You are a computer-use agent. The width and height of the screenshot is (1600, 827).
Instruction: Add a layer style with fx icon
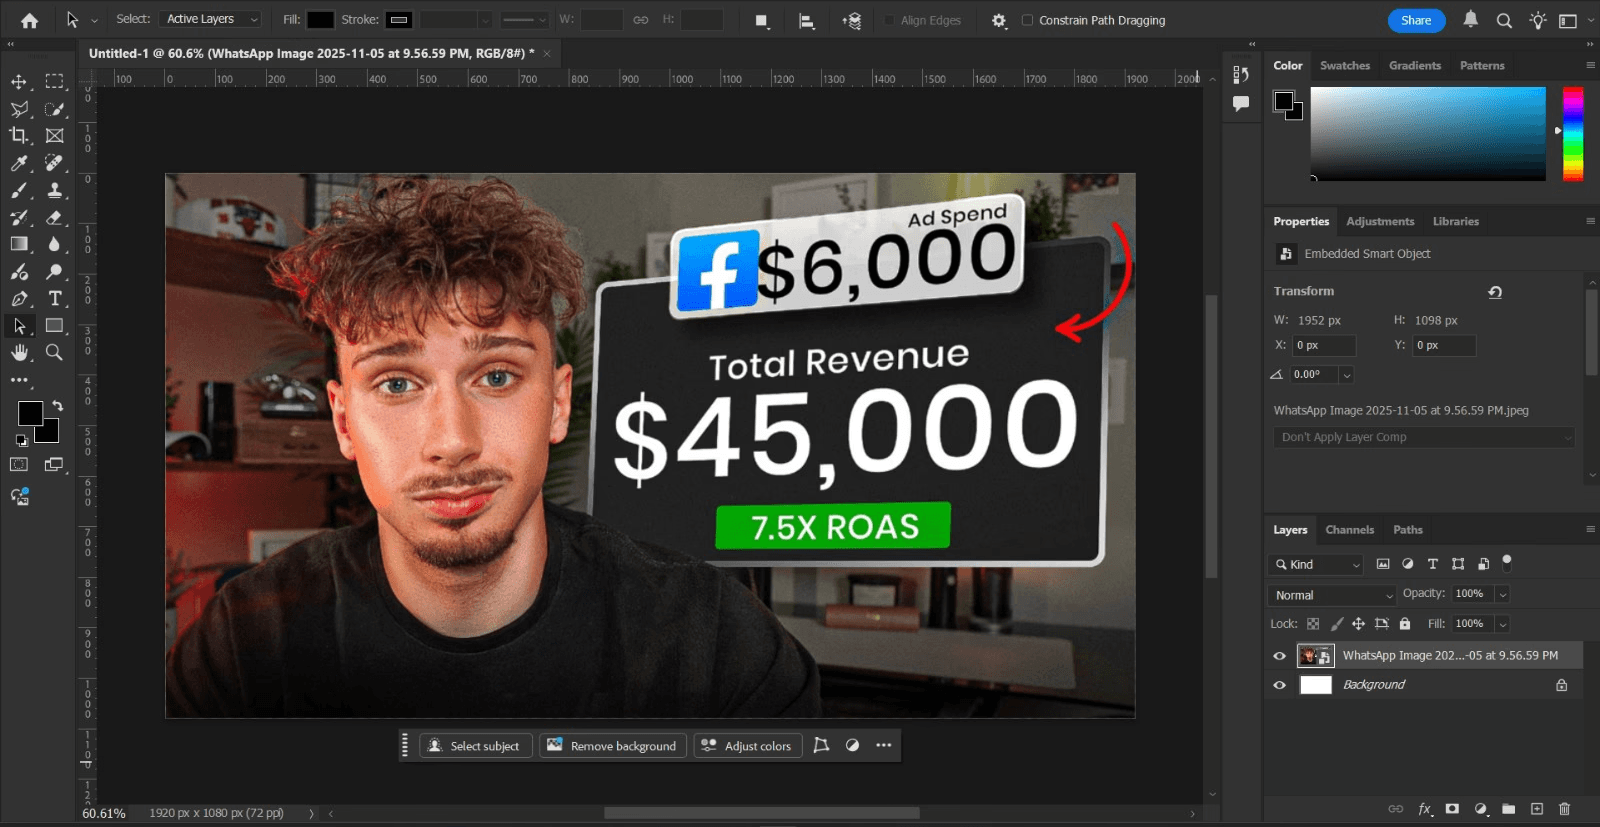click(x=1425, y=809)
